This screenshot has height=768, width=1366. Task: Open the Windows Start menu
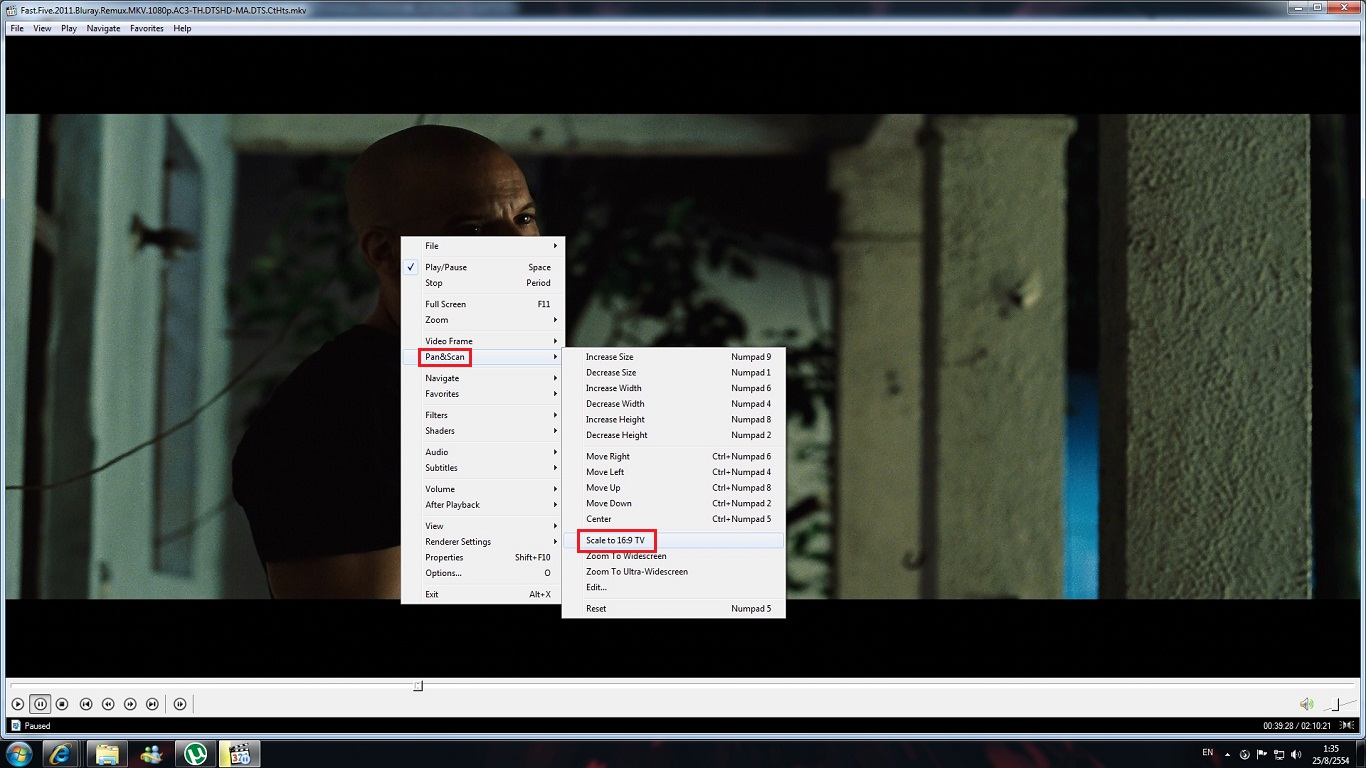18,753
